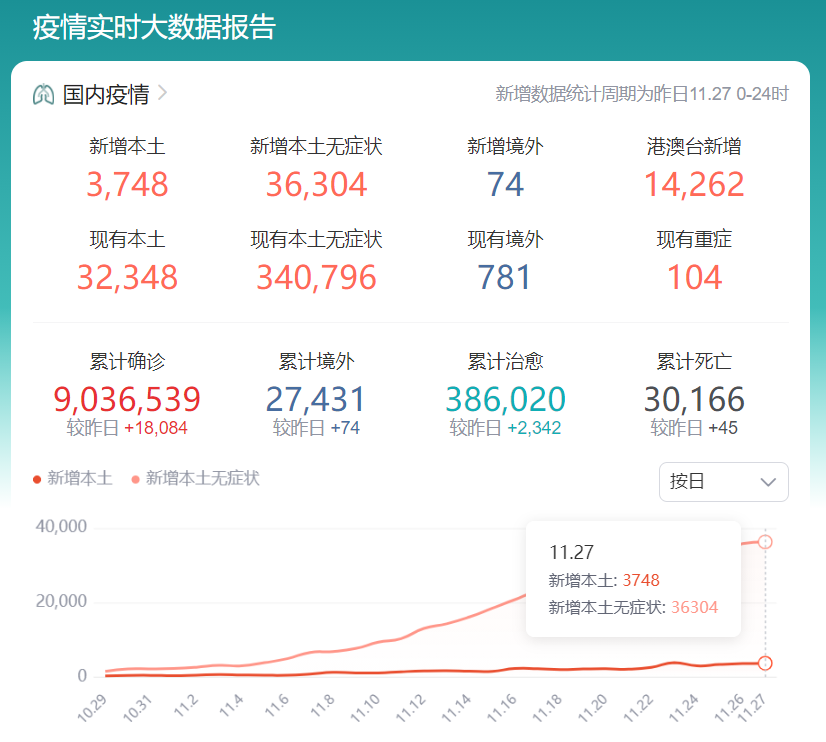
Task: Expand the 国内疫情 chevron arrow
Action: (x=163, y=94)
